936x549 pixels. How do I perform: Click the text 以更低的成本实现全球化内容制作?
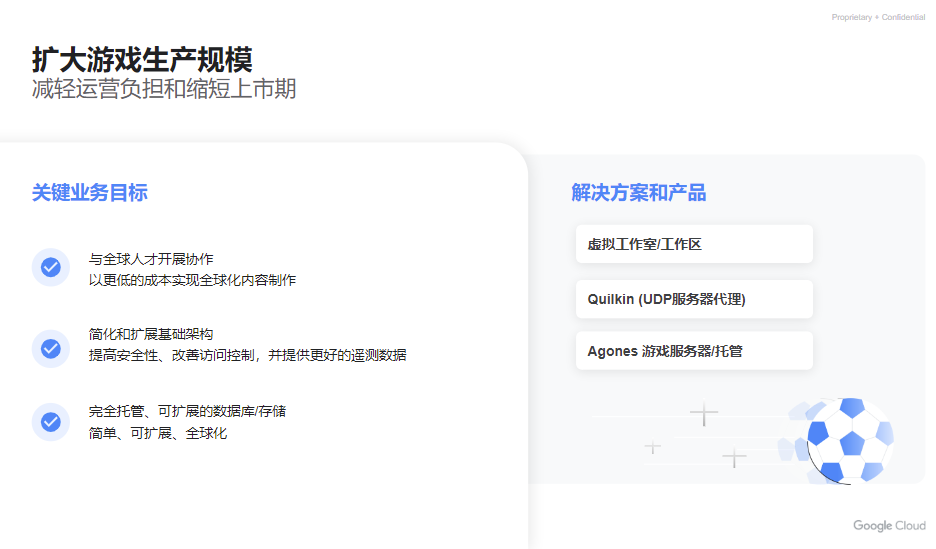192,280
